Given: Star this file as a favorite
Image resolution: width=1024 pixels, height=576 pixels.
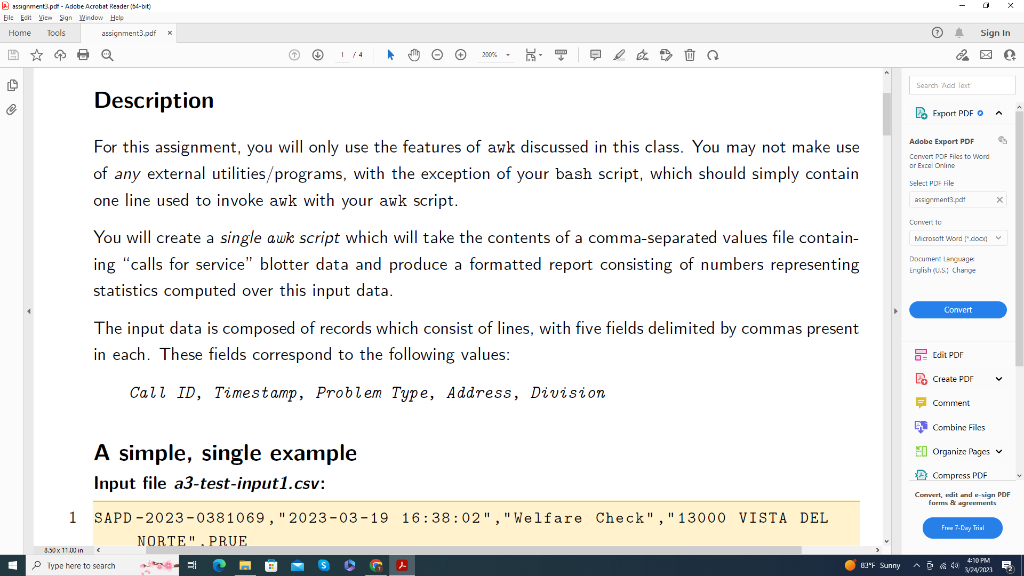Looking at the screenshot, I should (x=37, y=56).
